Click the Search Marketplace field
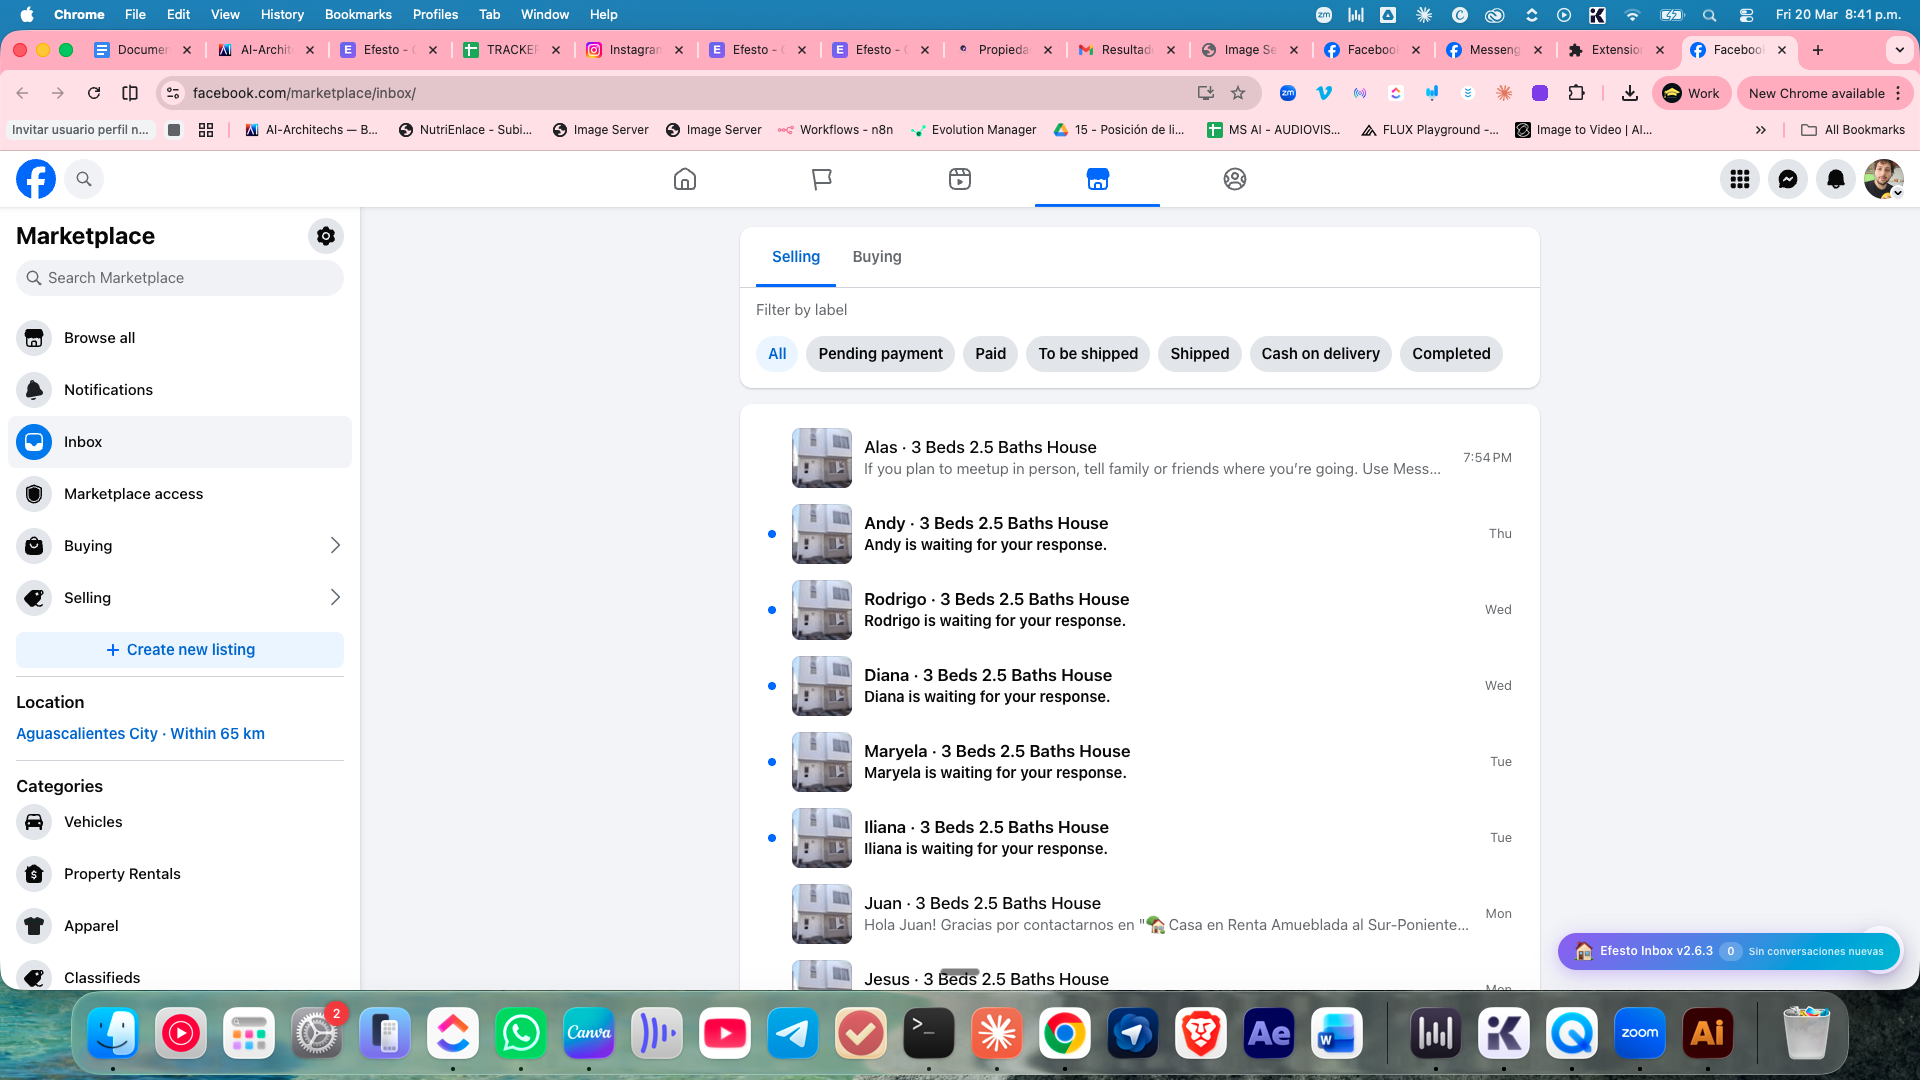Image resolution: width=1920 pixels, height=1080 pixels. (180, 278)
